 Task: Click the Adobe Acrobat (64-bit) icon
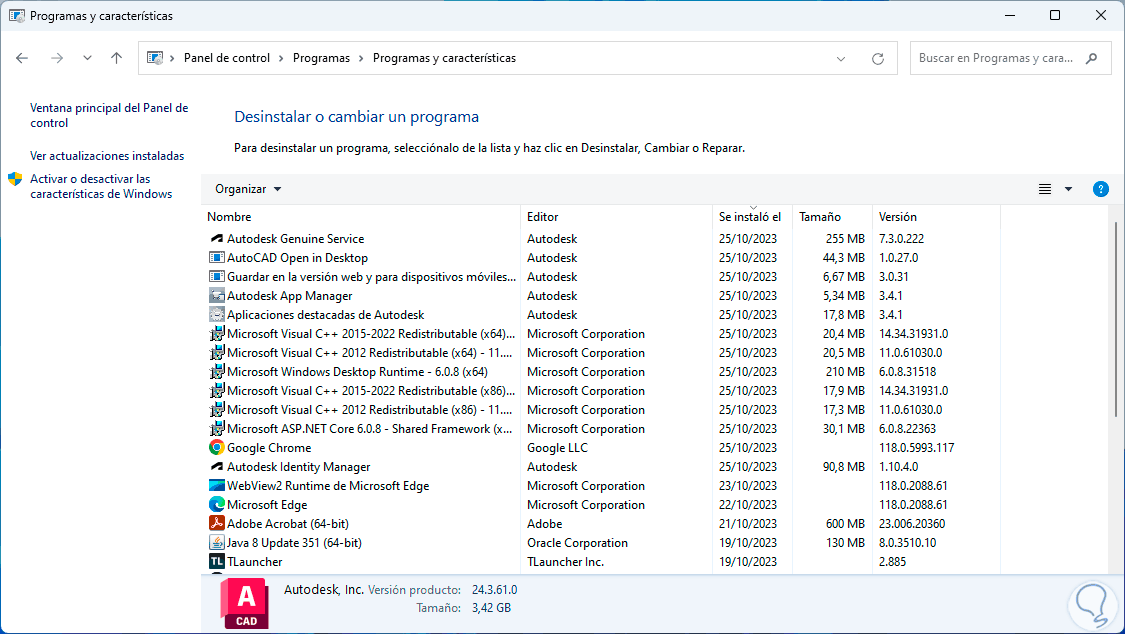pyautogui.click(x=217, y=524)
